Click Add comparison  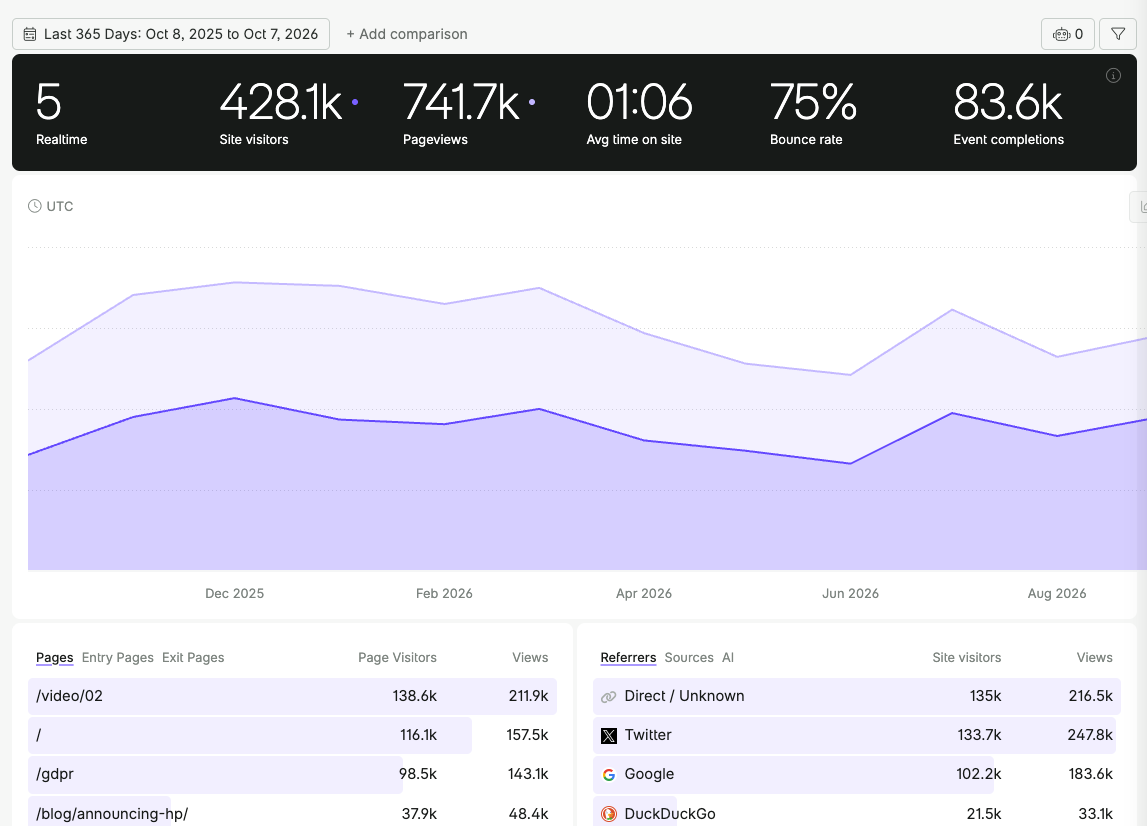(407, 34)
